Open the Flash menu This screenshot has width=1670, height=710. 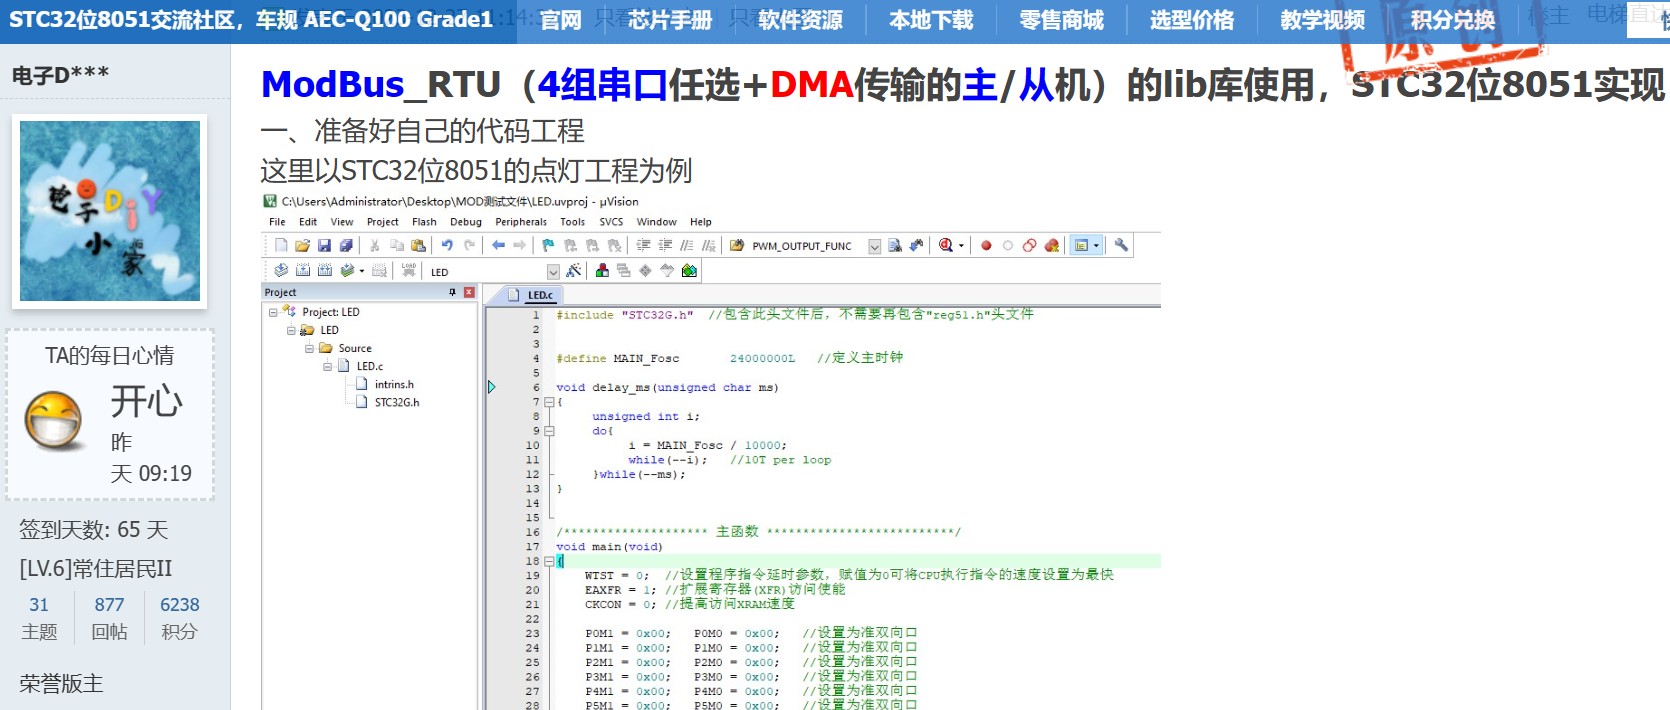click(424, 222)
